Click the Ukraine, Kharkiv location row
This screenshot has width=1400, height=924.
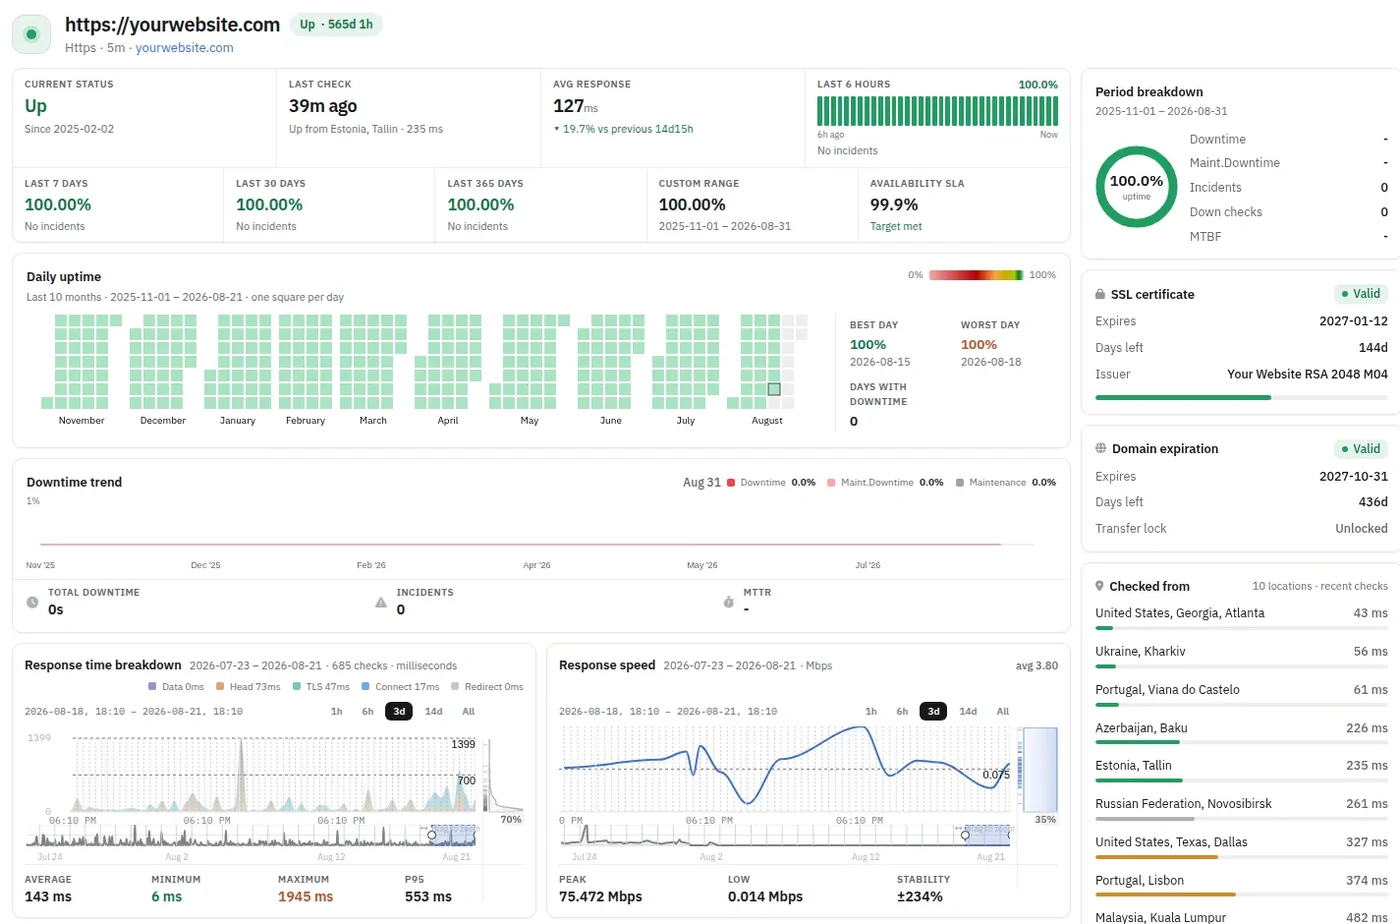[1241, 655]
